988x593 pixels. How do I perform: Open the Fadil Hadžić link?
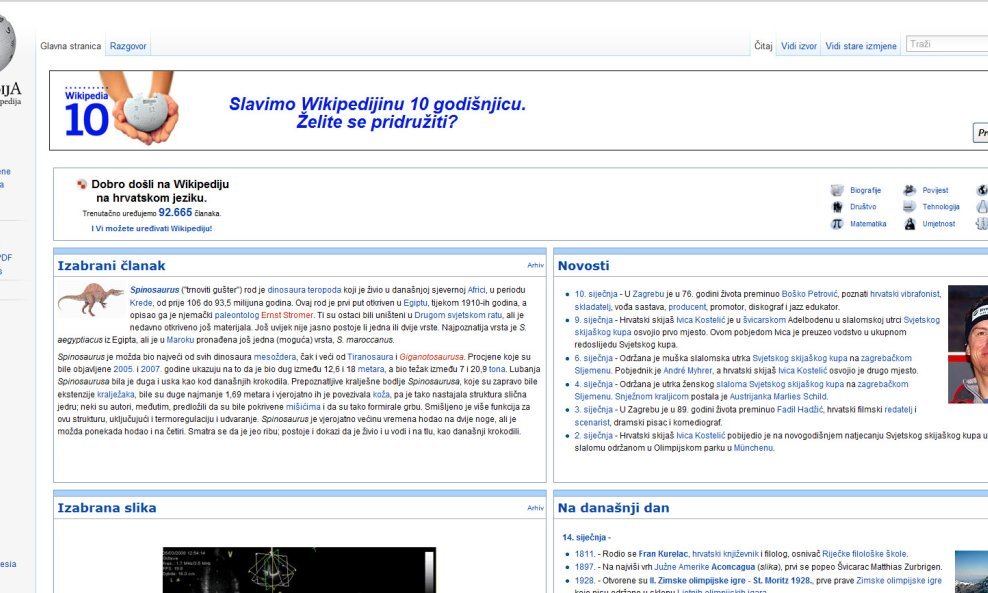click(800, 410)
